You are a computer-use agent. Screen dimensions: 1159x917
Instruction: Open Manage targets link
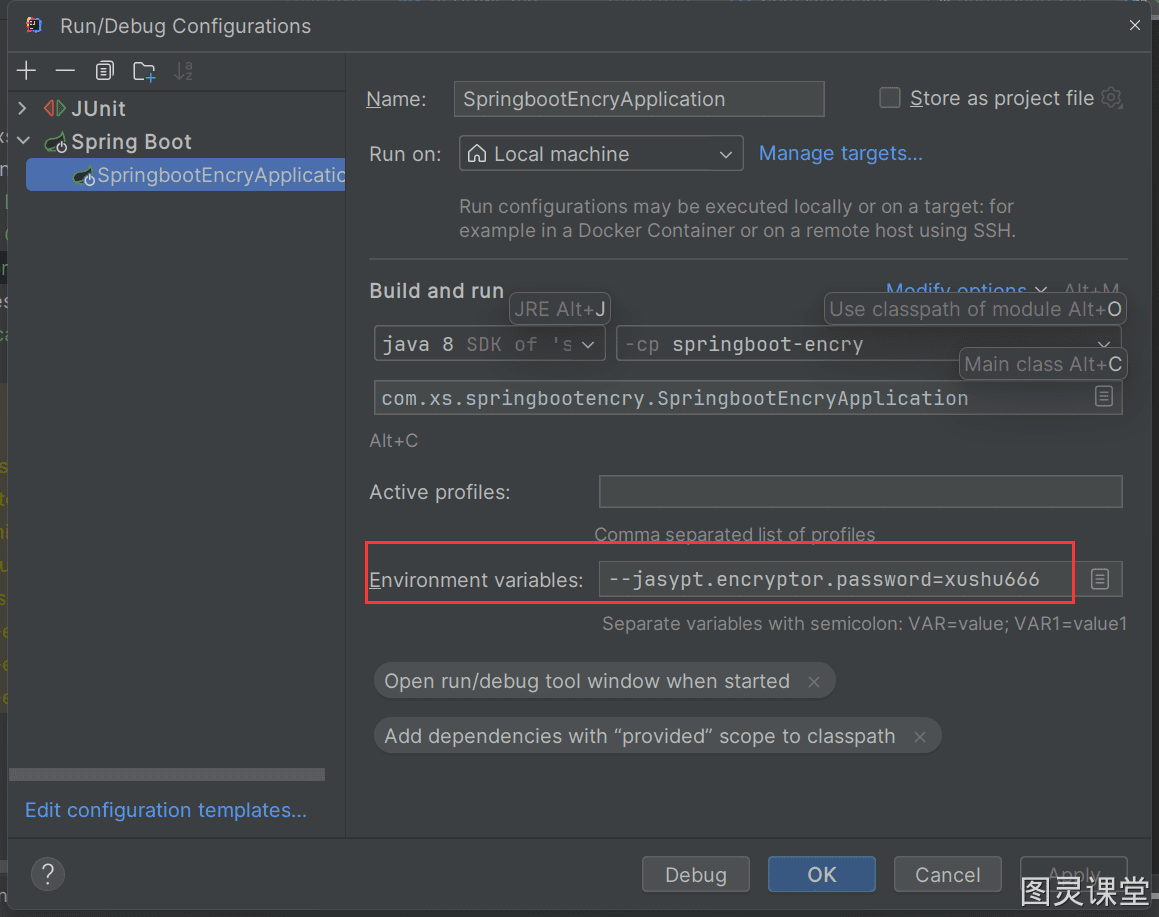click(840, 153)
